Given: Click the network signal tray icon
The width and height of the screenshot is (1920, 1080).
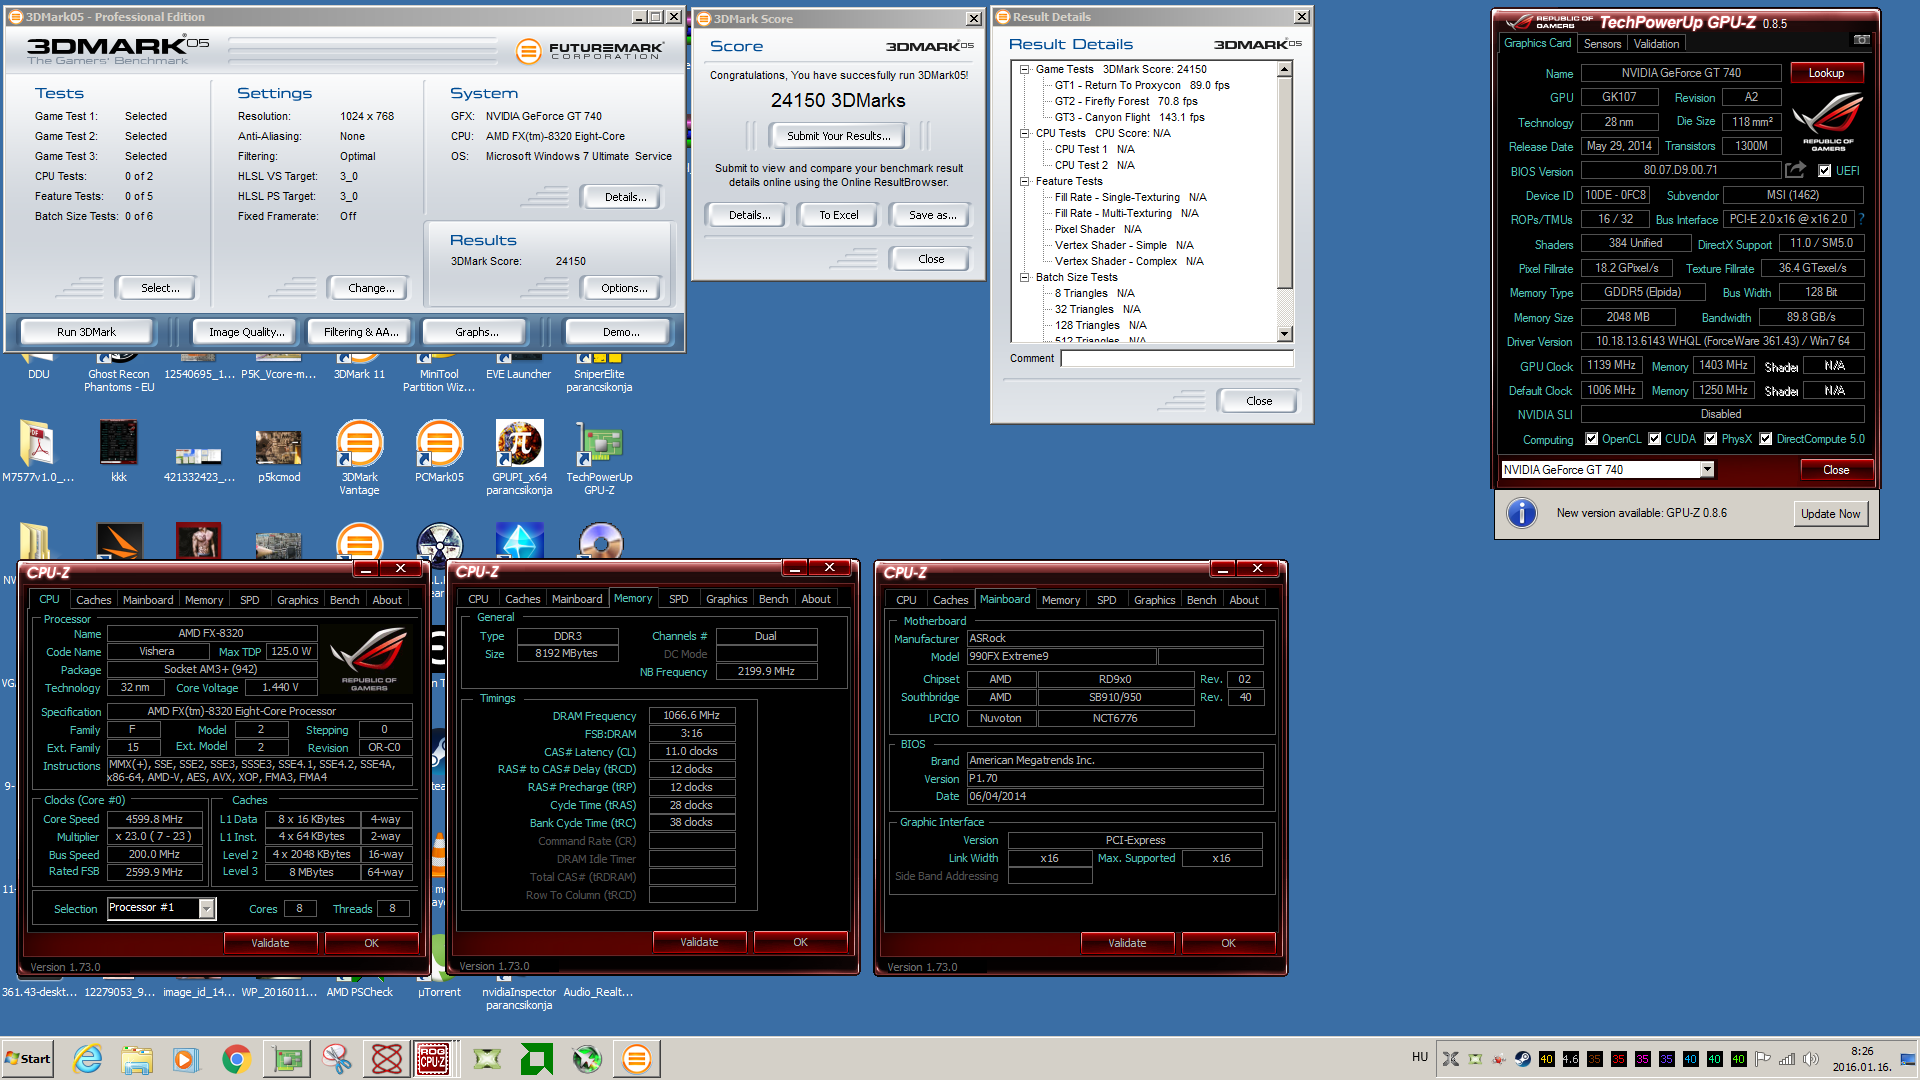Looking at the screenshot, I should (x=1787, y=1059).
